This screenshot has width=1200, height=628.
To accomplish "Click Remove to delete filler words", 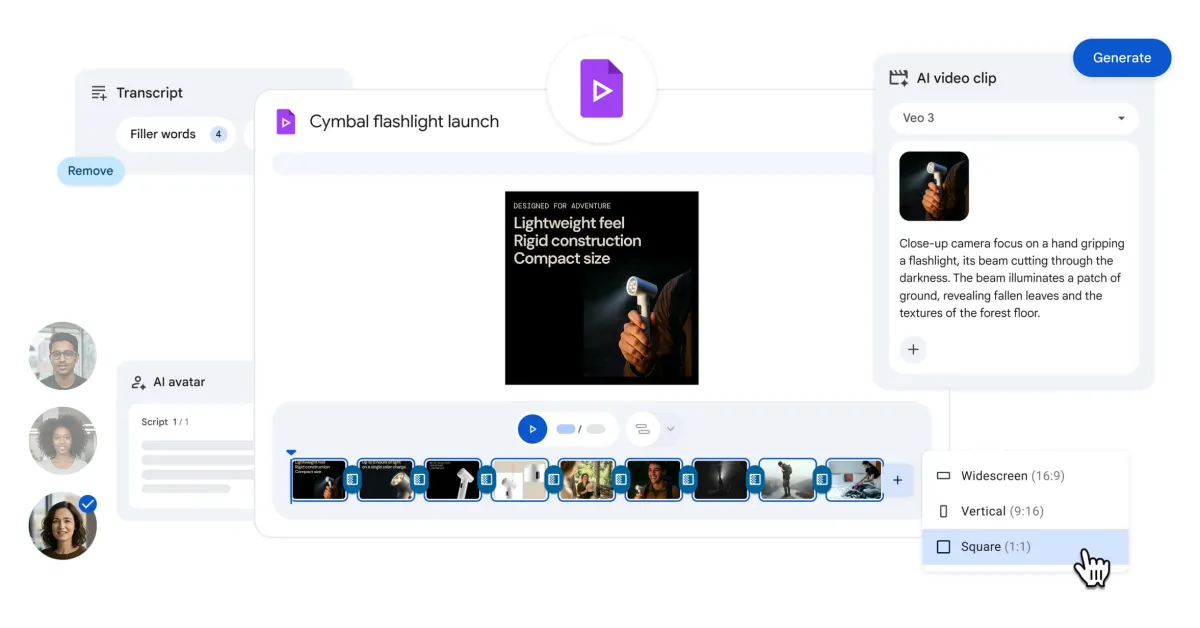I will click(90, 170).
